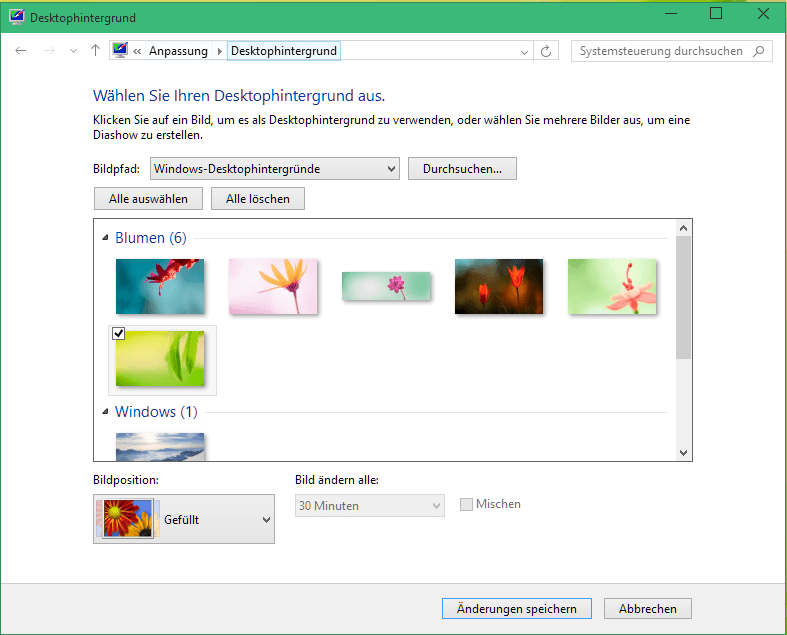Click the Desktophintergrund title bar icon
This screenshot has height=635, width=787.
[17, 17]
